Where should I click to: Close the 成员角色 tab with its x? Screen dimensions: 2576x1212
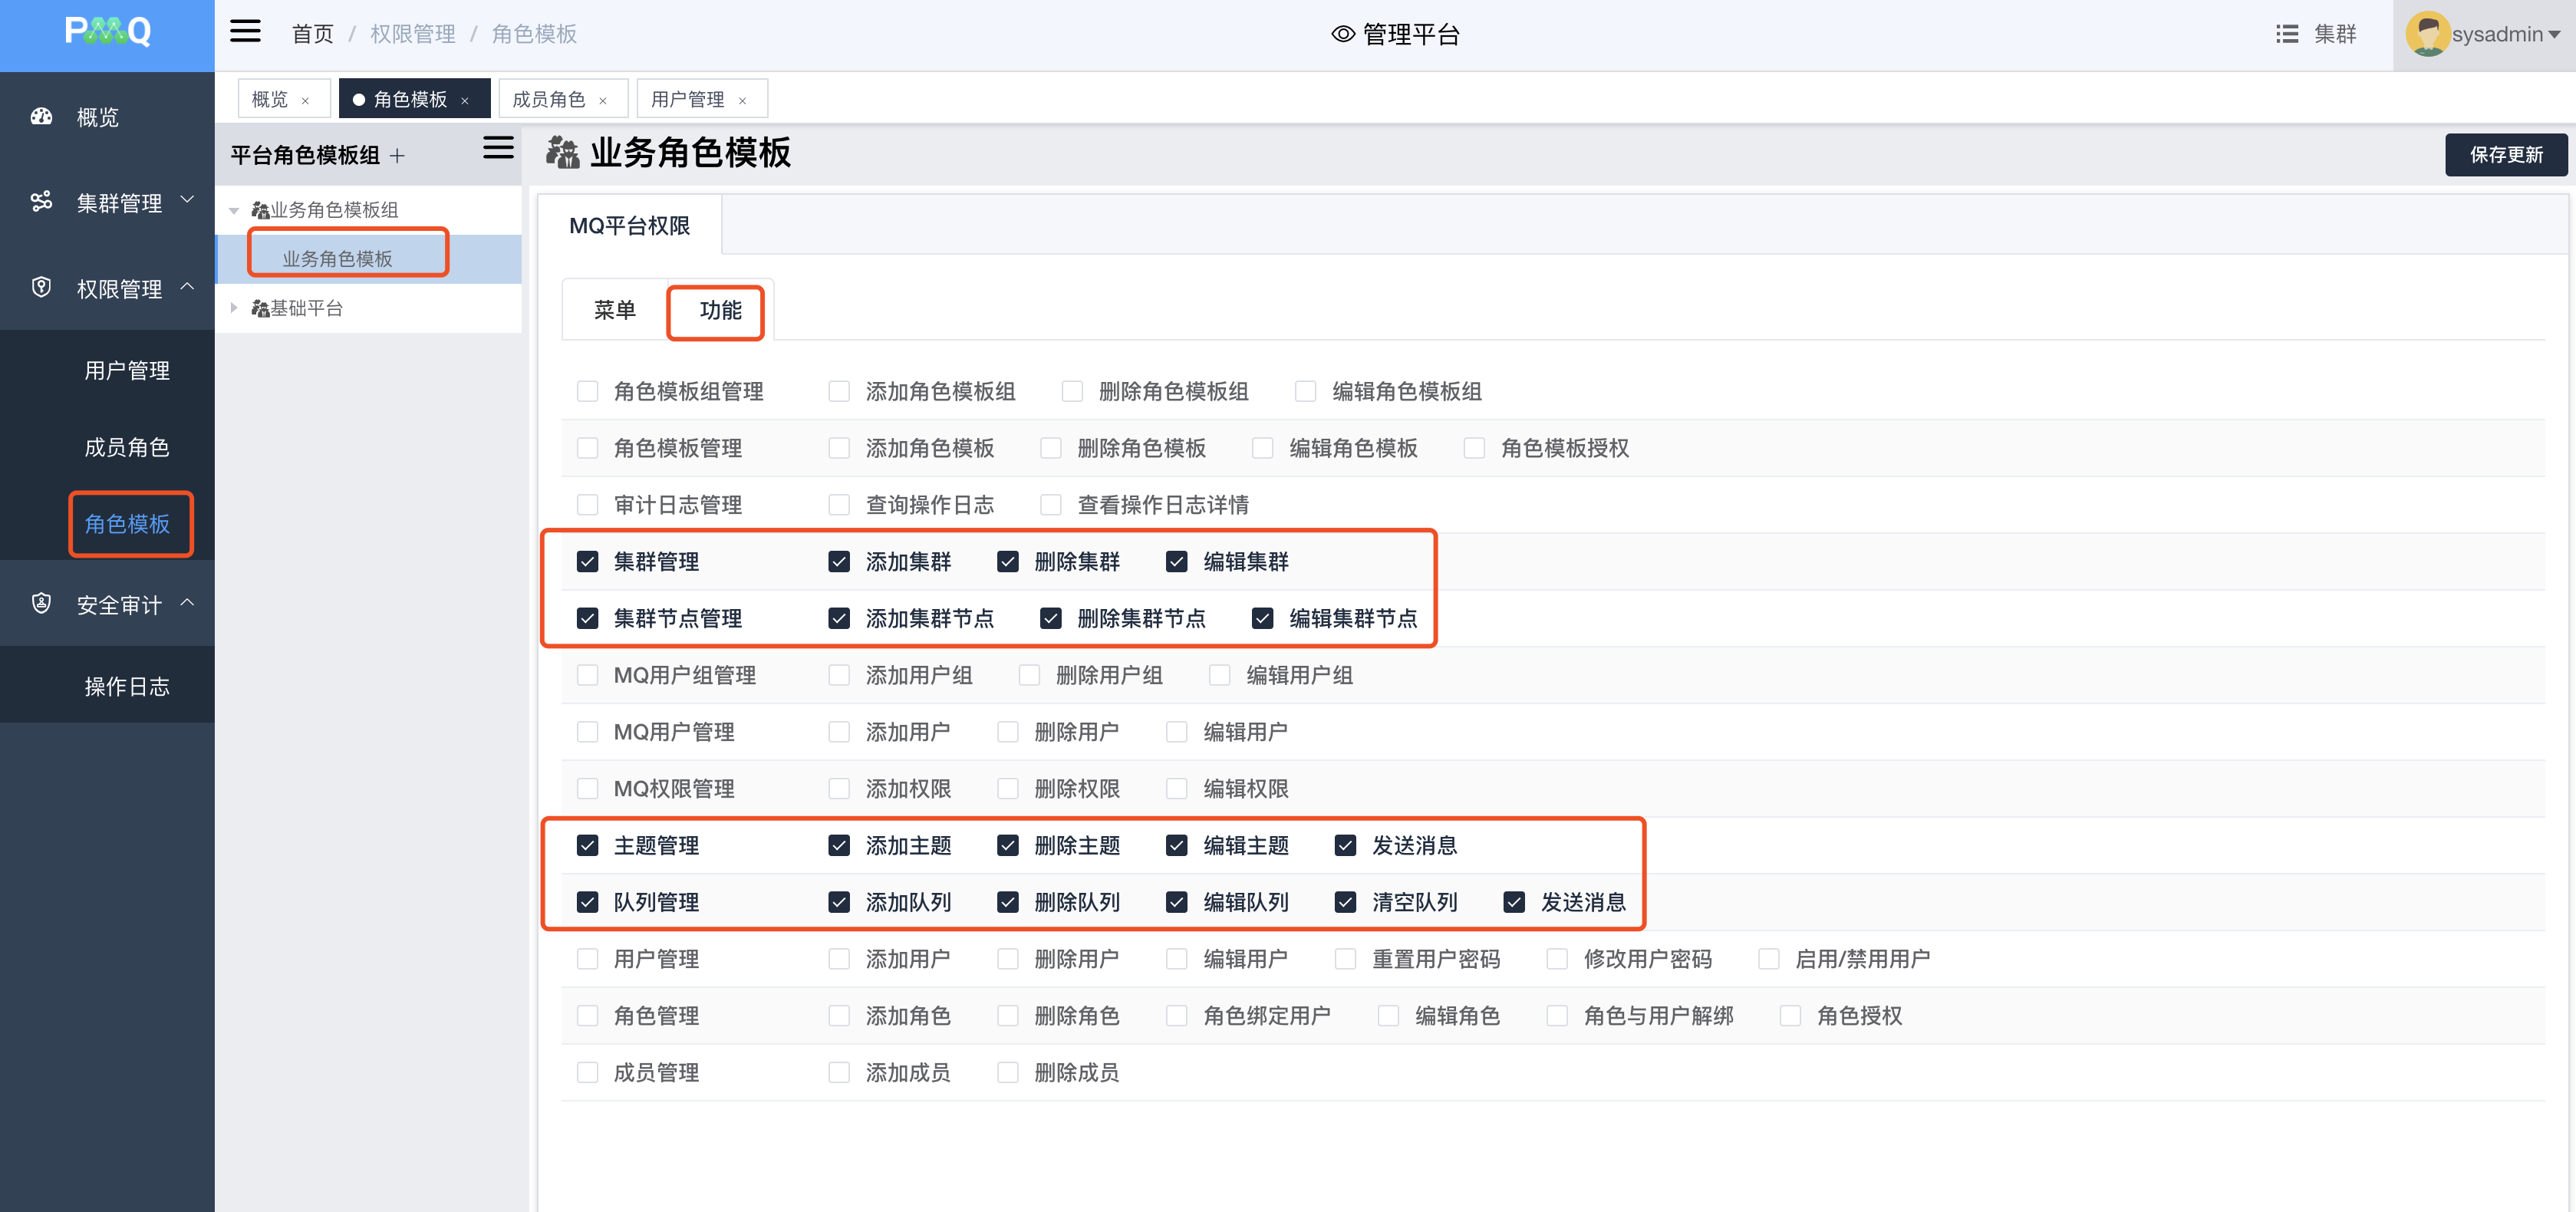point(603,100)
